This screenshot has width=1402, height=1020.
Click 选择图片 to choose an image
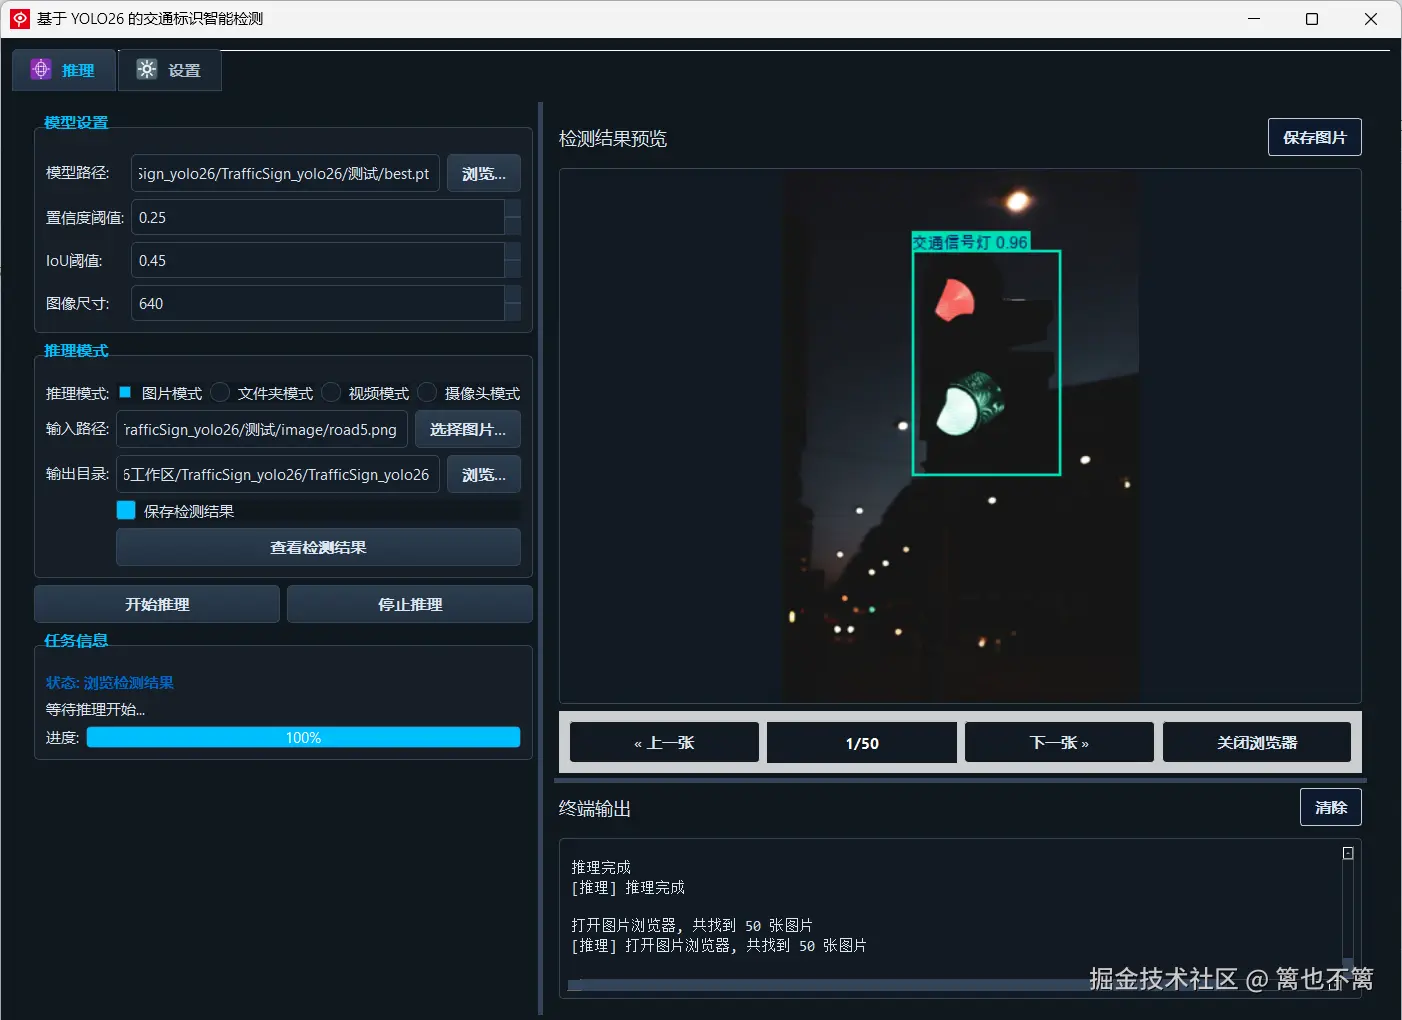tap(467, 429)
